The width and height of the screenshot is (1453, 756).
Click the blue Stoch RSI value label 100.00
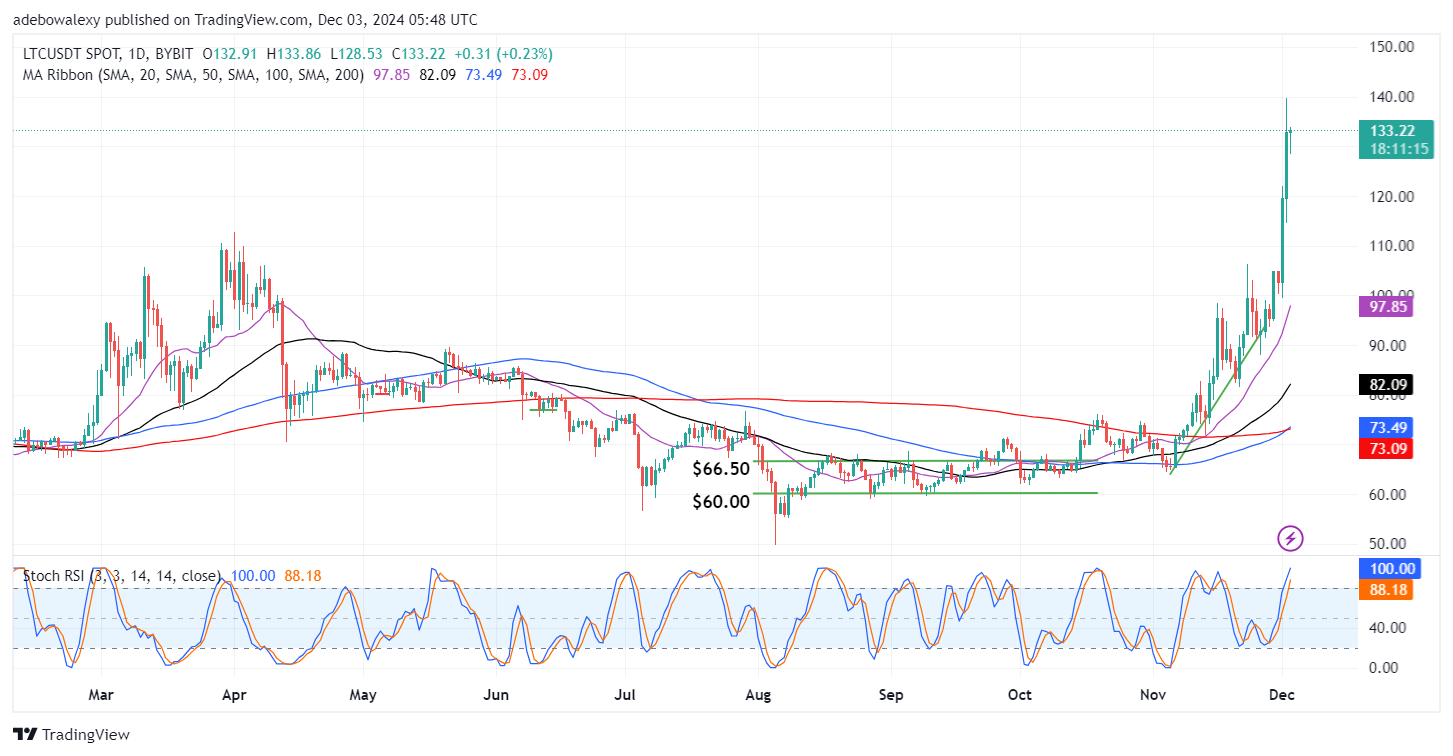(1392, 571)
